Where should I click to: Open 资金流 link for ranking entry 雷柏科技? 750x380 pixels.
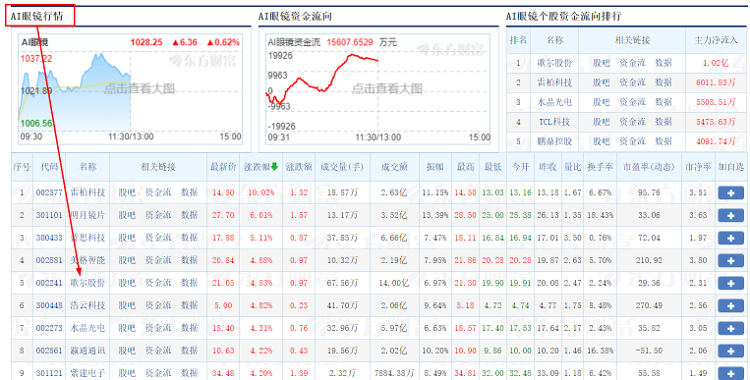[632, 82]
